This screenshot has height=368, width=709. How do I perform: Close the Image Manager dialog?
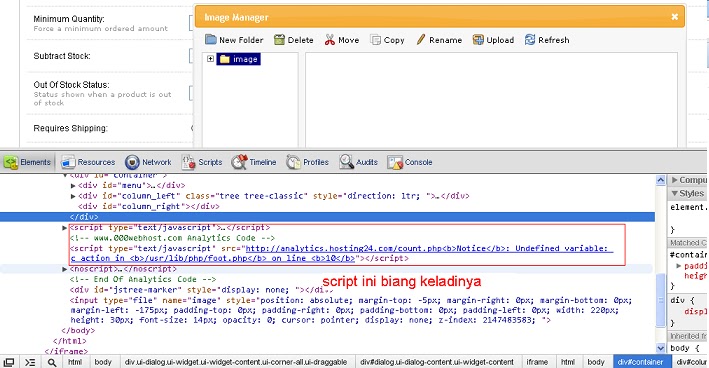coord(675,17)
